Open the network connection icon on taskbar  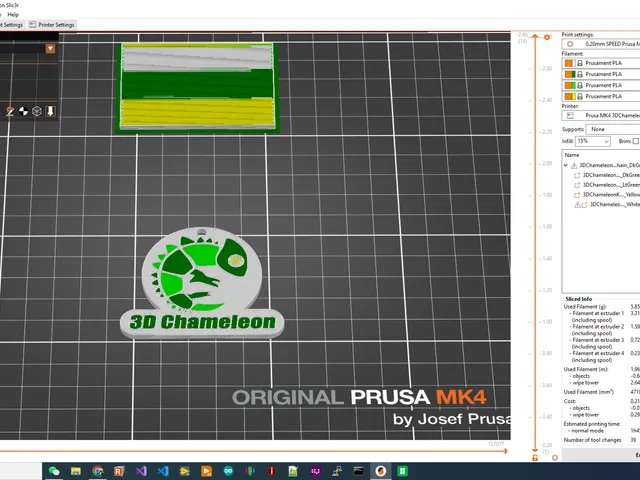(x=337, y=471)
